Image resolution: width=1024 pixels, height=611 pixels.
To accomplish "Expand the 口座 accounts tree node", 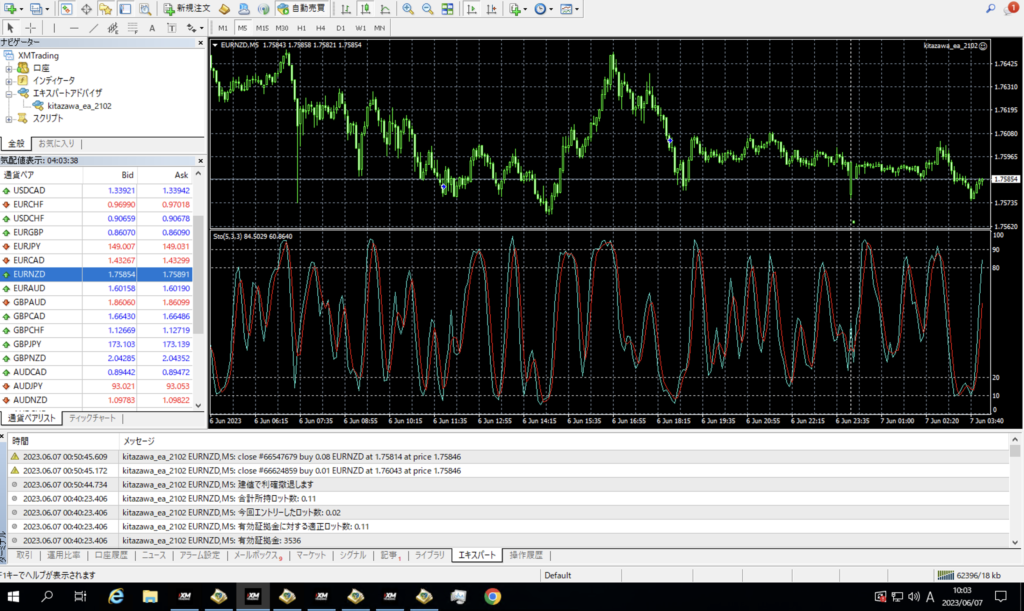I will (9, 67).
